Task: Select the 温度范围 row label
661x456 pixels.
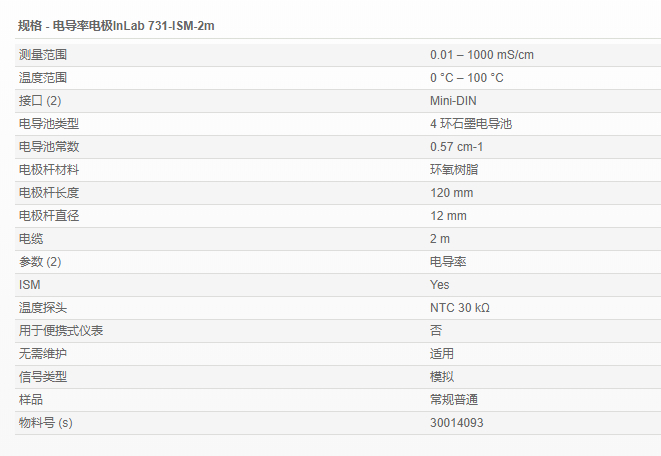Action: [x=43, y=78]
